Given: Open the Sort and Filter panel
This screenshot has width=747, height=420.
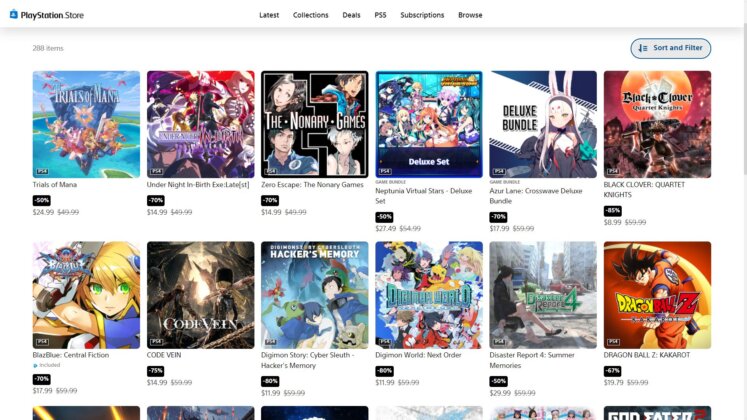Looking at the screenshot, I should 670,48.
